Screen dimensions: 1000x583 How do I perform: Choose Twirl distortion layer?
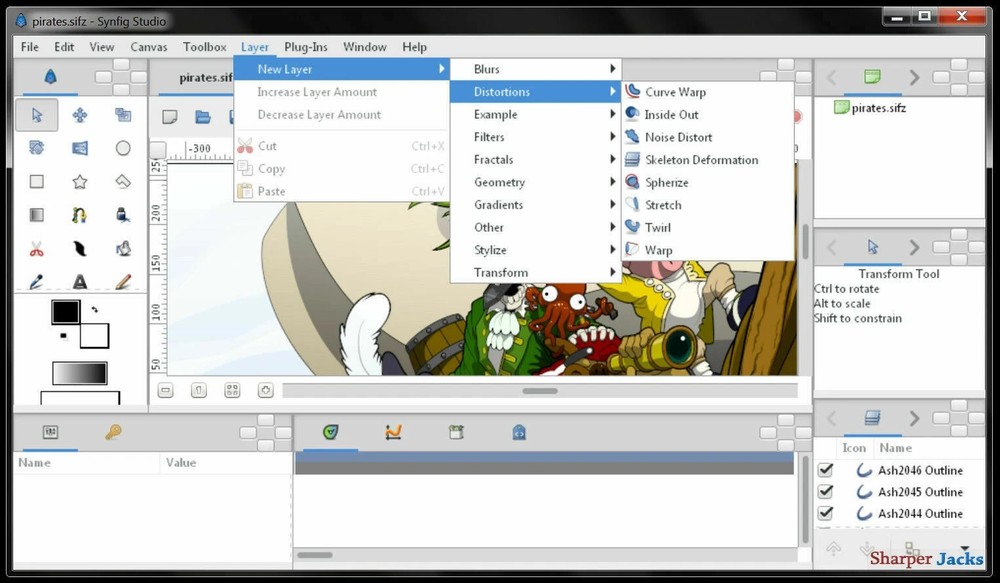point(708,228)
